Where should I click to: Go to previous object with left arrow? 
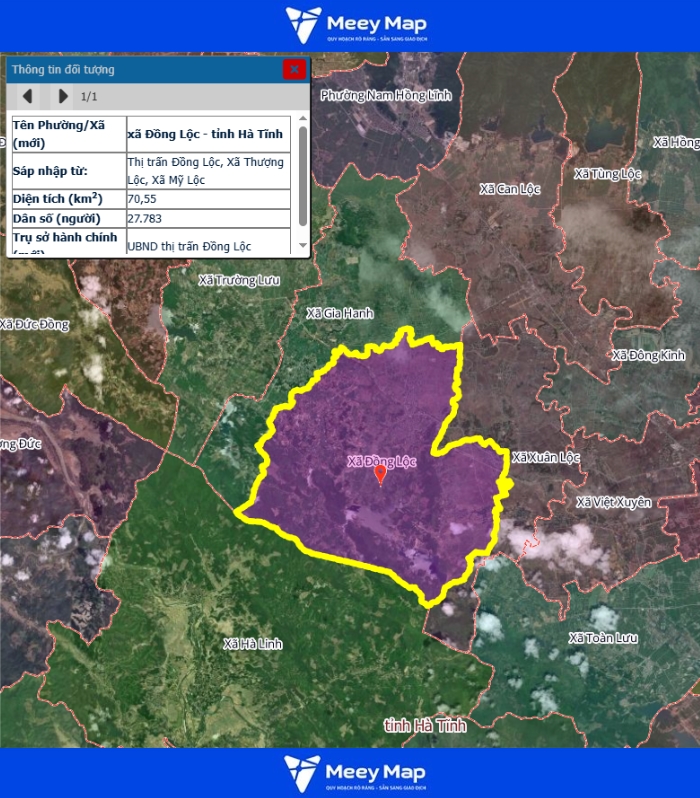[28, 96]
